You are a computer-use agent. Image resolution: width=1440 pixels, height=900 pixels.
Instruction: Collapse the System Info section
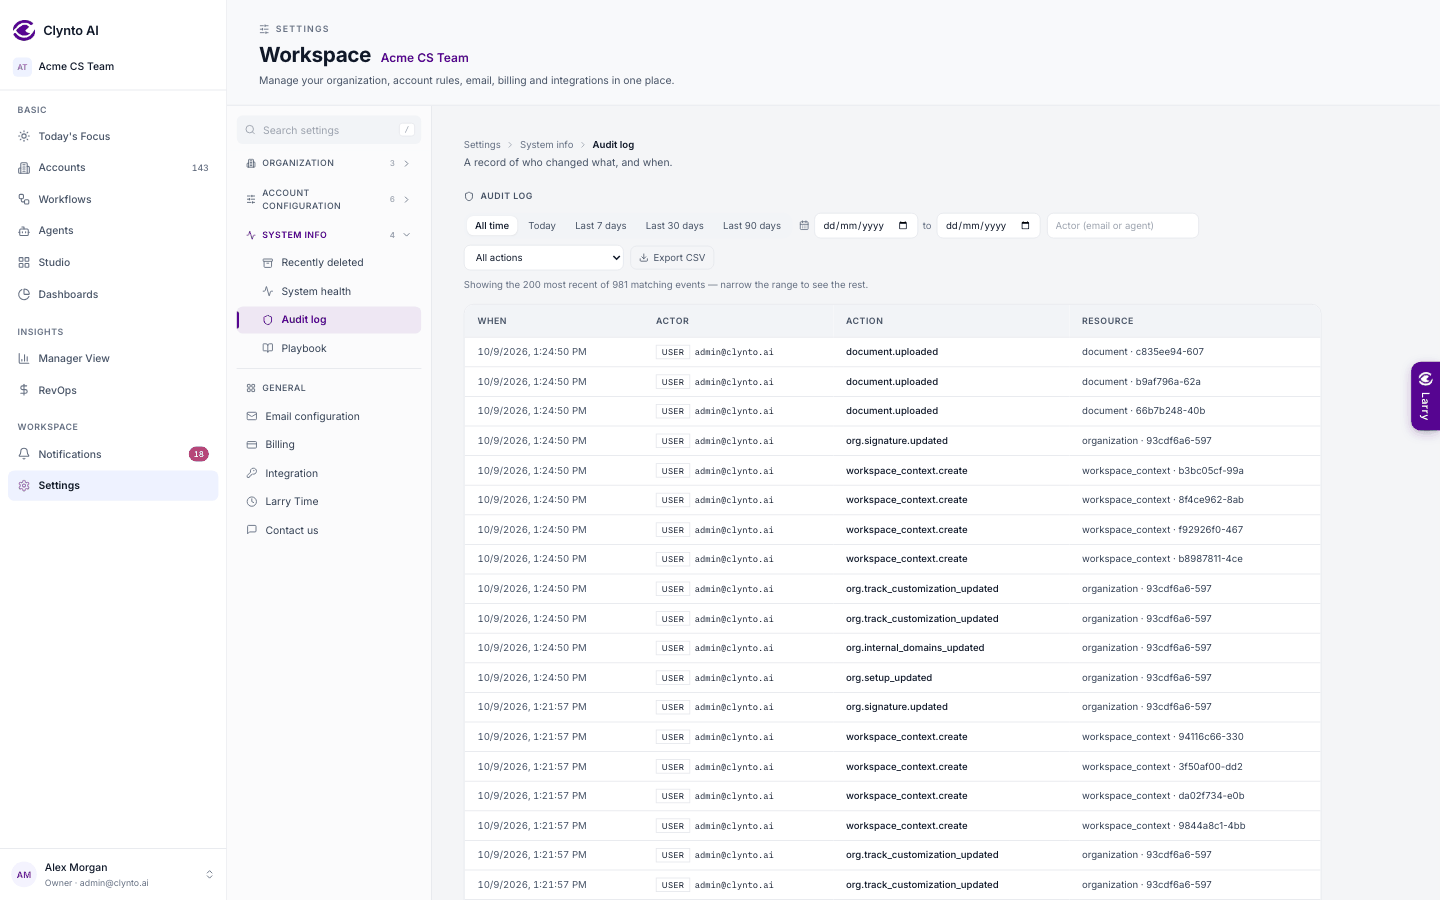(329, 235)
